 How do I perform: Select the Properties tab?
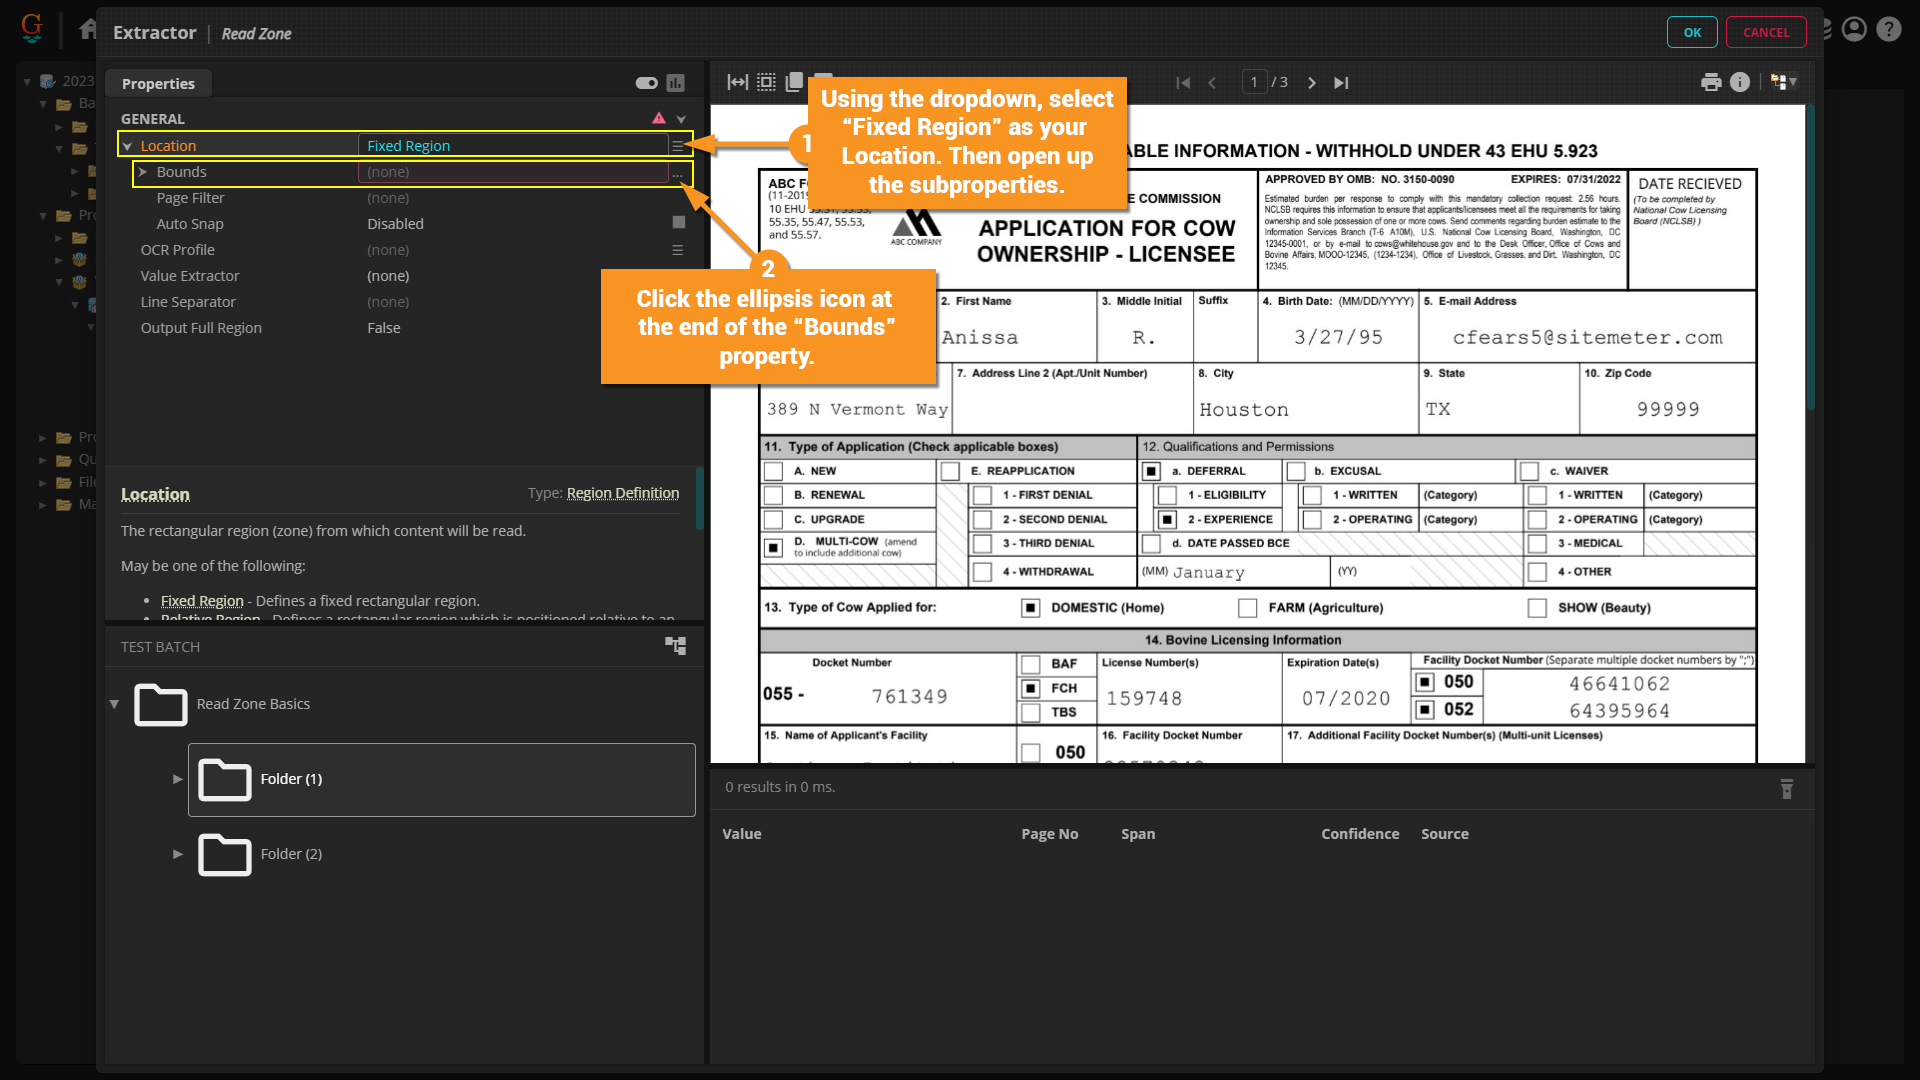tap(158, 84)
